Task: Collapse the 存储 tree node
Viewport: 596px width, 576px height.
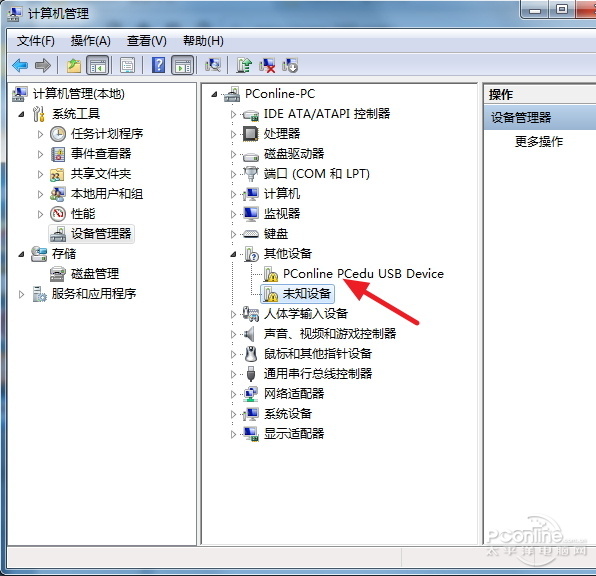Action: point(21,254)
